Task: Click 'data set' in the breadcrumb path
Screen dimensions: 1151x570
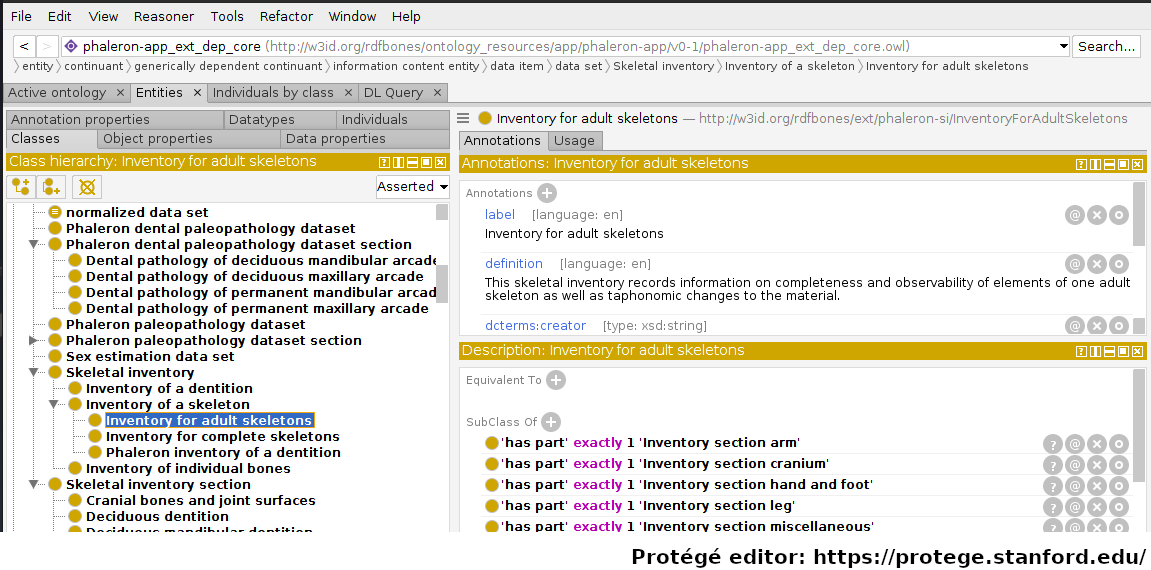Action: 578,67
